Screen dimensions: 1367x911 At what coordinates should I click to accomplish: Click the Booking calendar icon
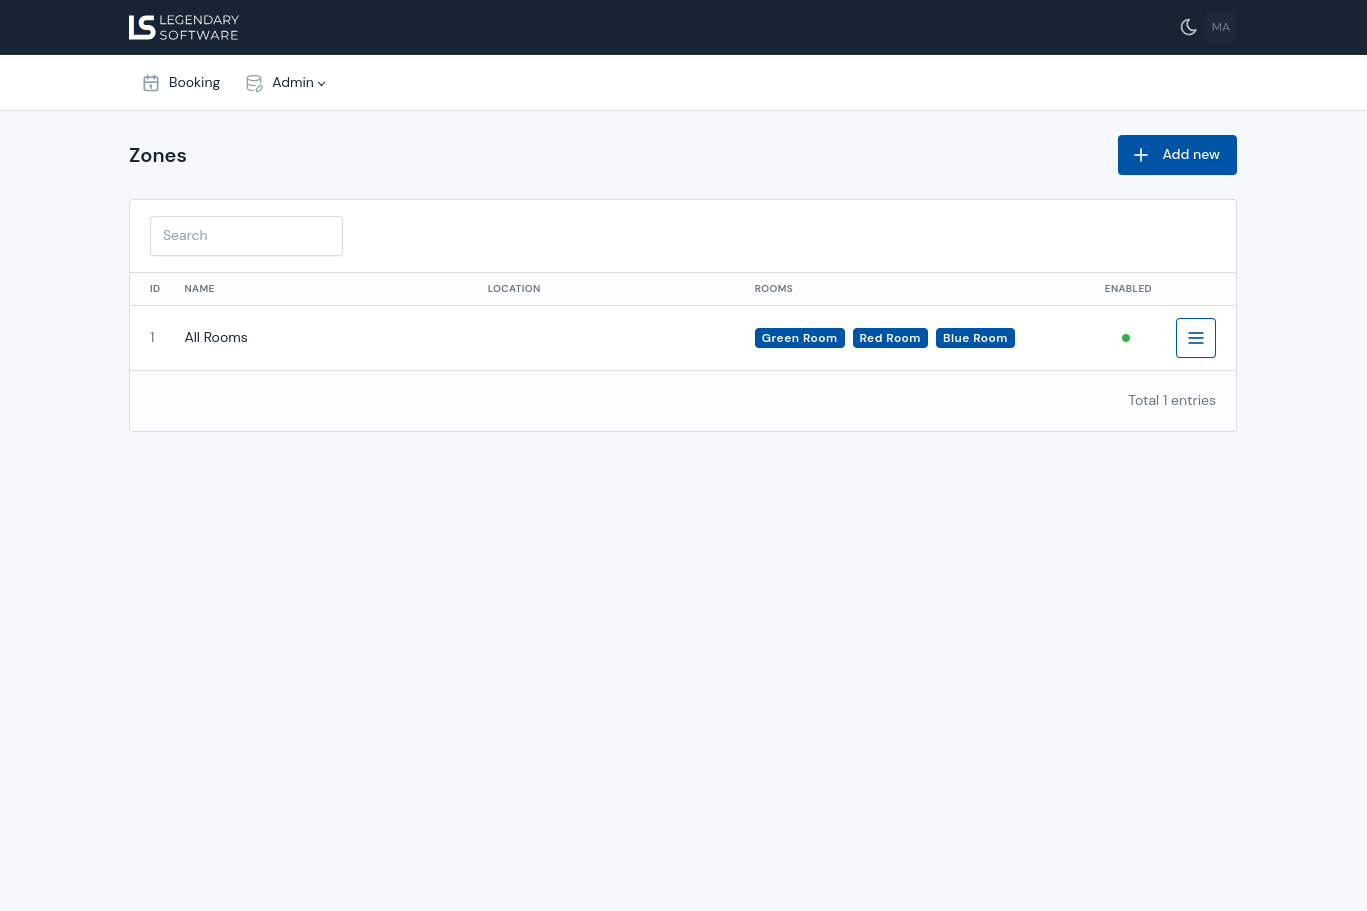(x=151, y=83)
